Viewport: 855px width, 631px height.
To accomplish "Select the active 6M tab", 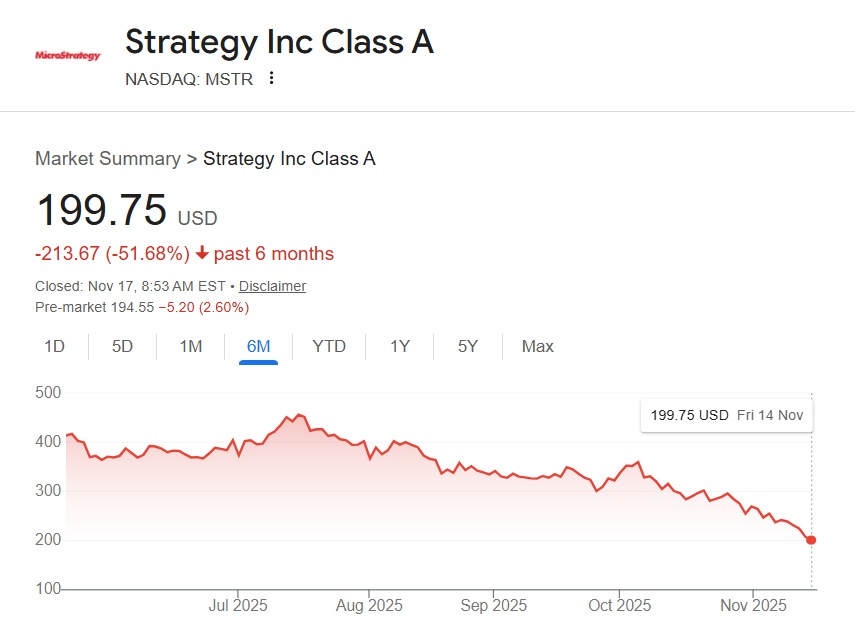I will pos(258,346).
